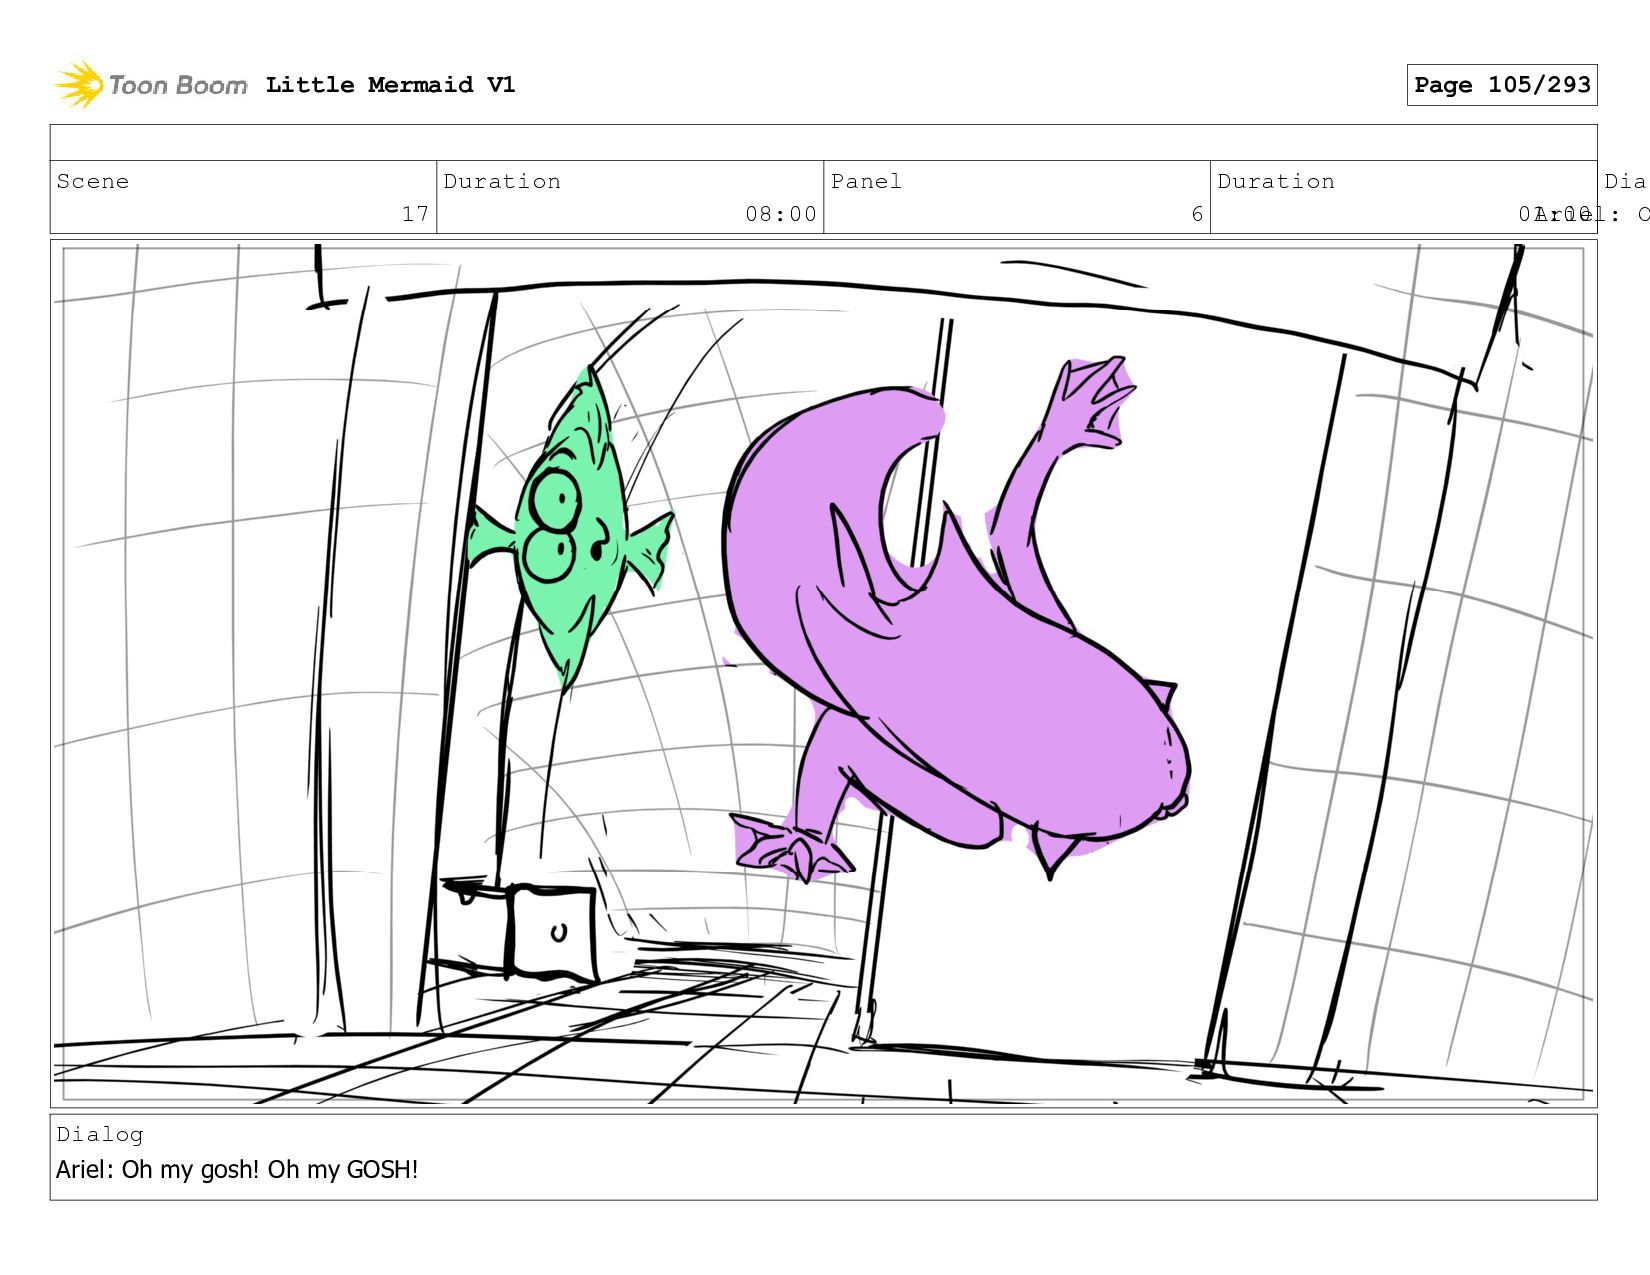
Task: Select the scene duration value '08:00'
Action: pos(780,214)
